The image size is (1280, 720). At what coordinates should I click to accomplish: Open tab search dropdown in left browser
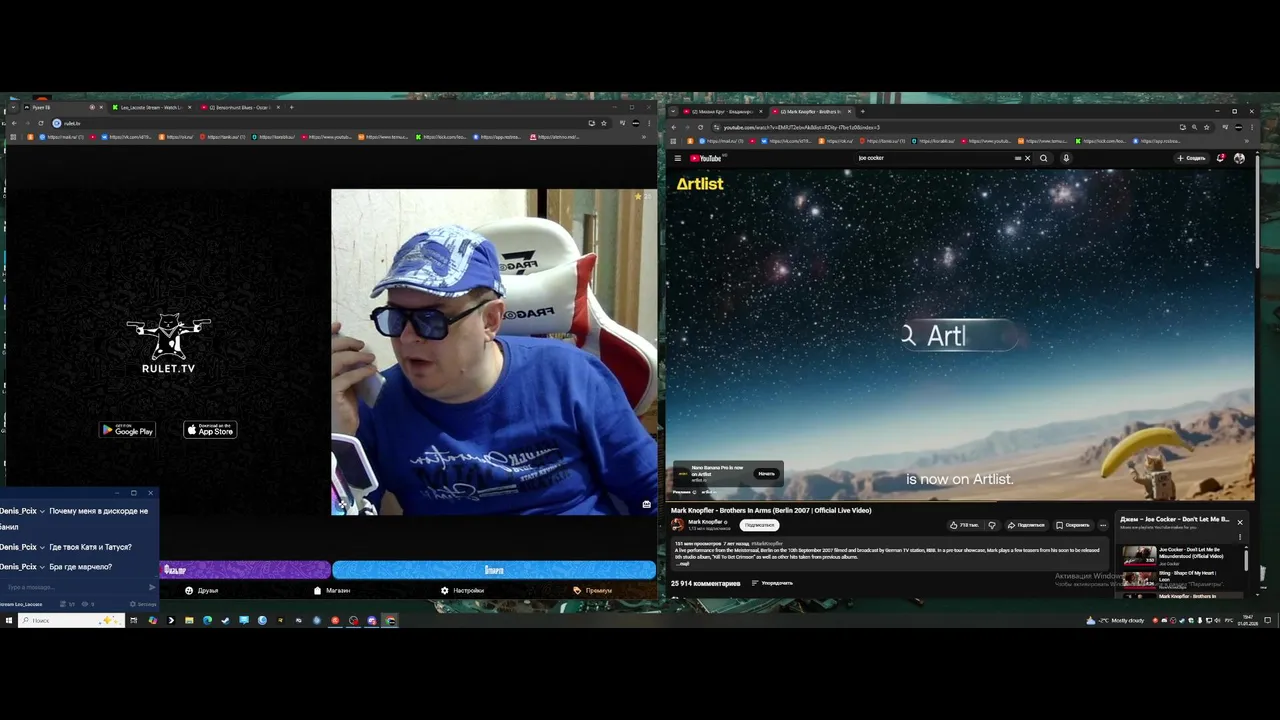pos(12,107)
